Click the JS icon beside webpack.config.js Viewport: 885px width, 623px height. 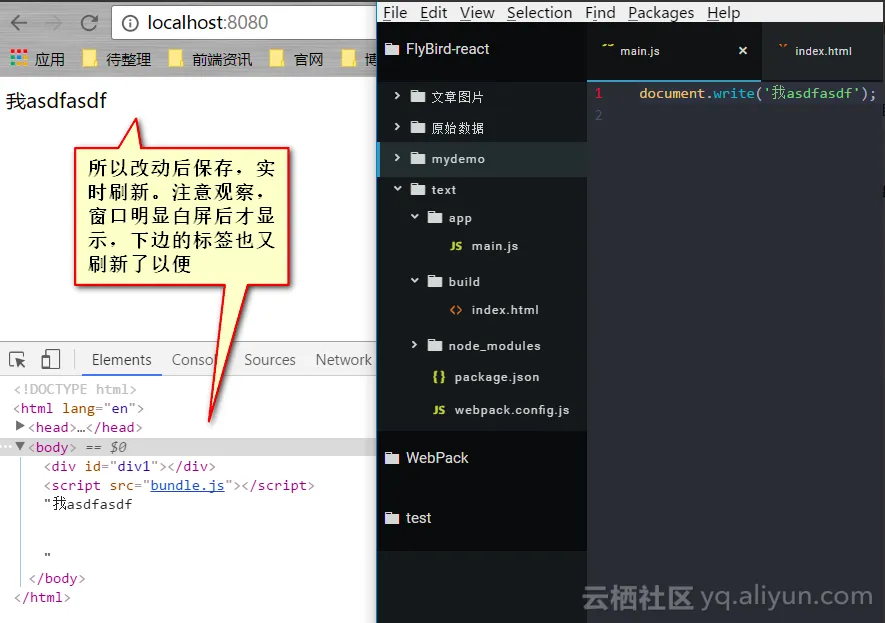[x=439, y=410]
